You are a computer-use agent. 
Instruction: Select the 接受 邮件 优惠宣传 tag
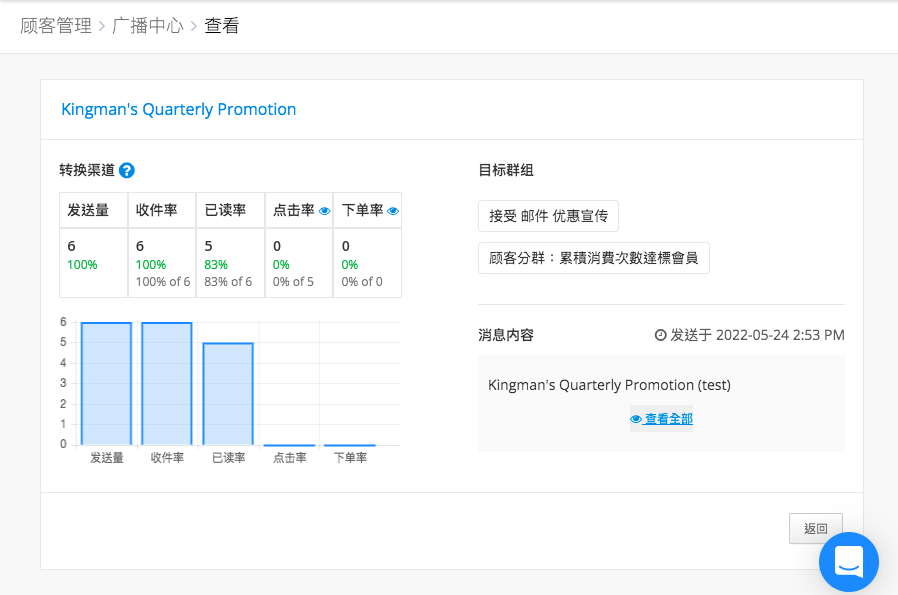tap(548, 216)
